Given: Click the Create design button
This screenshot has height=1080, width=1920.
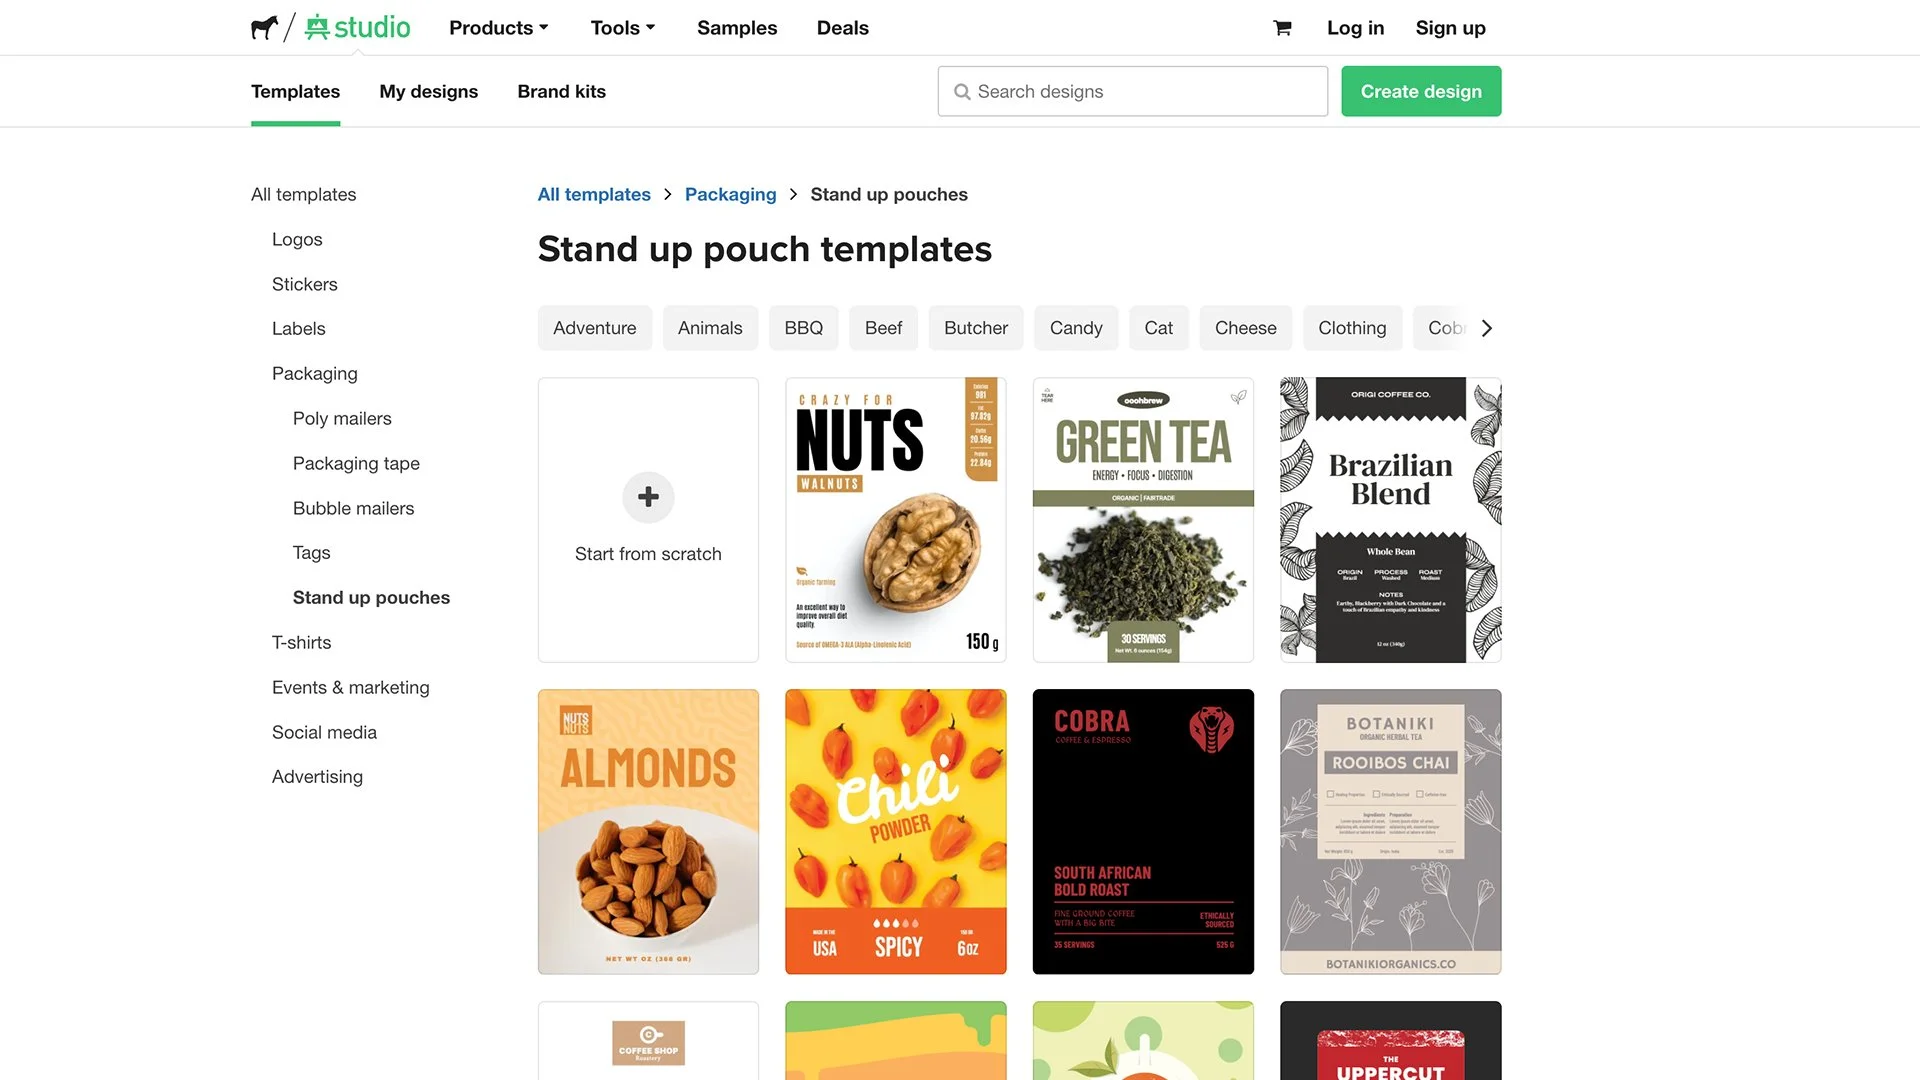Looking at the screenshot, I should [1421, 91].
